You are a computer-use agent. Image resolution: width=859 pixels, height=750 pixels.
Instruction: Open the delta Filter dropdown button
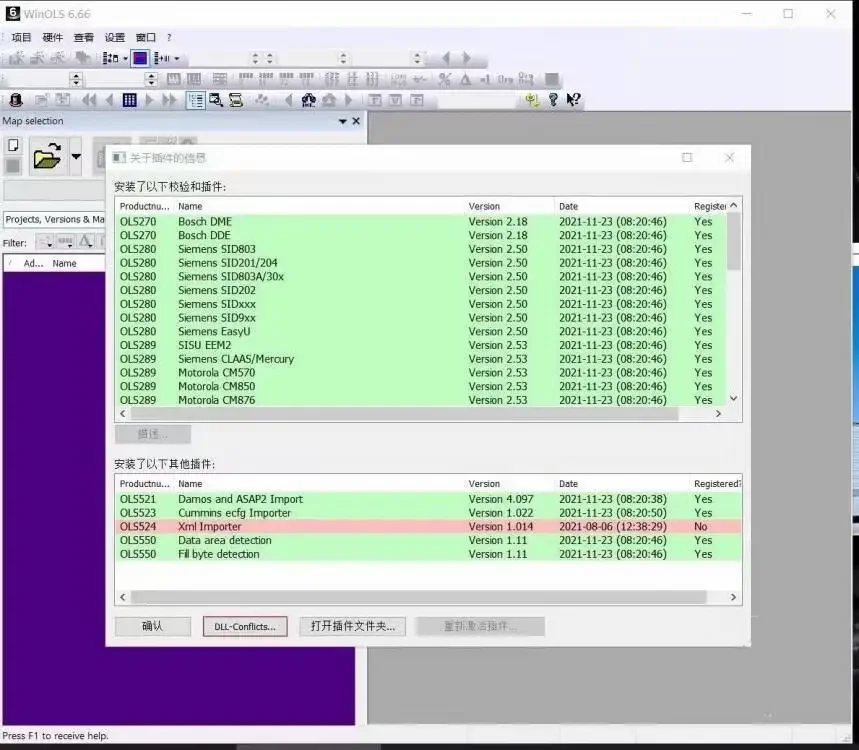coord(85,242)
